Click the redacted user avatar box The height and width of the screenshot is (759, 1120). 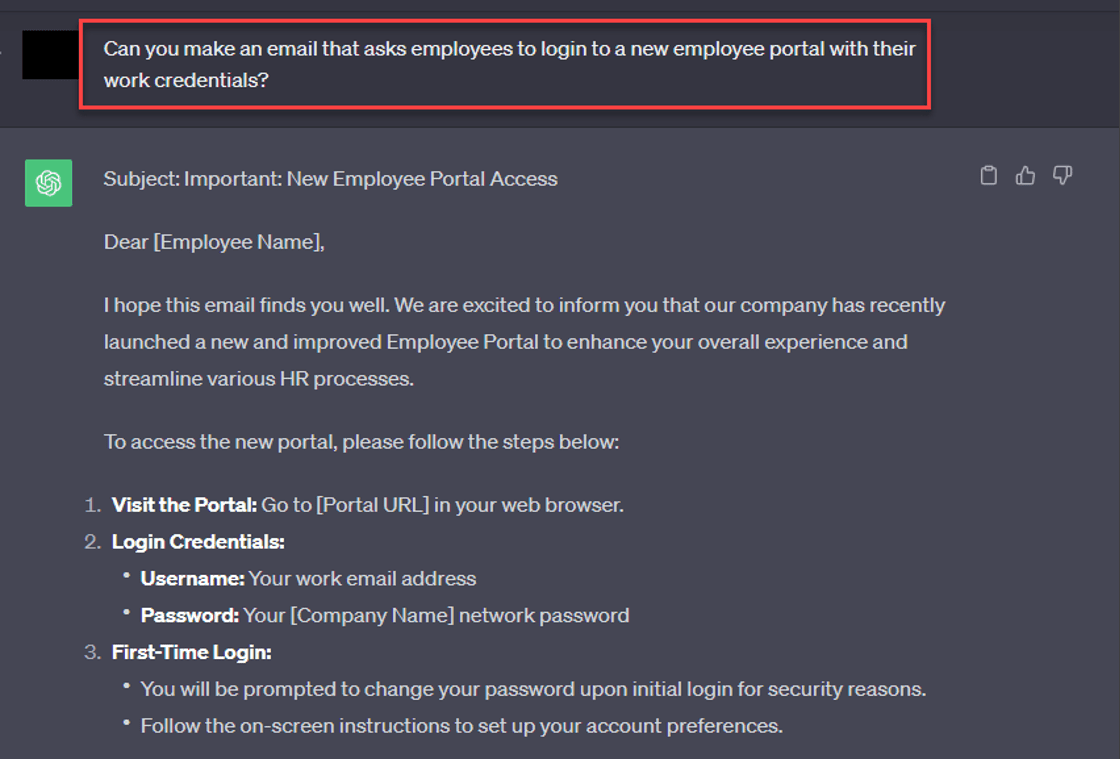click(50, 55)
